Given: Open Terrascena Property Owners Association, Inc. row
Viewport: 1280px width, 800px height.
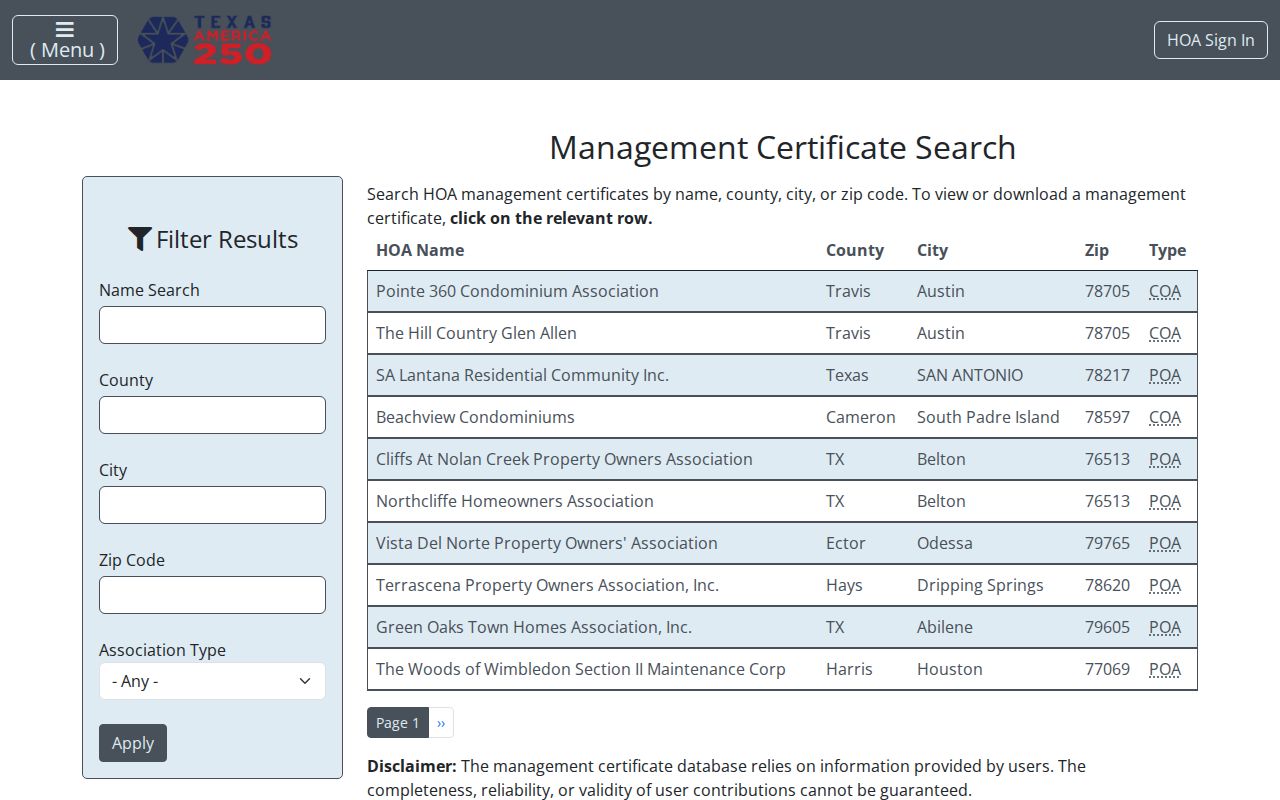Looking at the screenshot, I should tap(782, 585).
